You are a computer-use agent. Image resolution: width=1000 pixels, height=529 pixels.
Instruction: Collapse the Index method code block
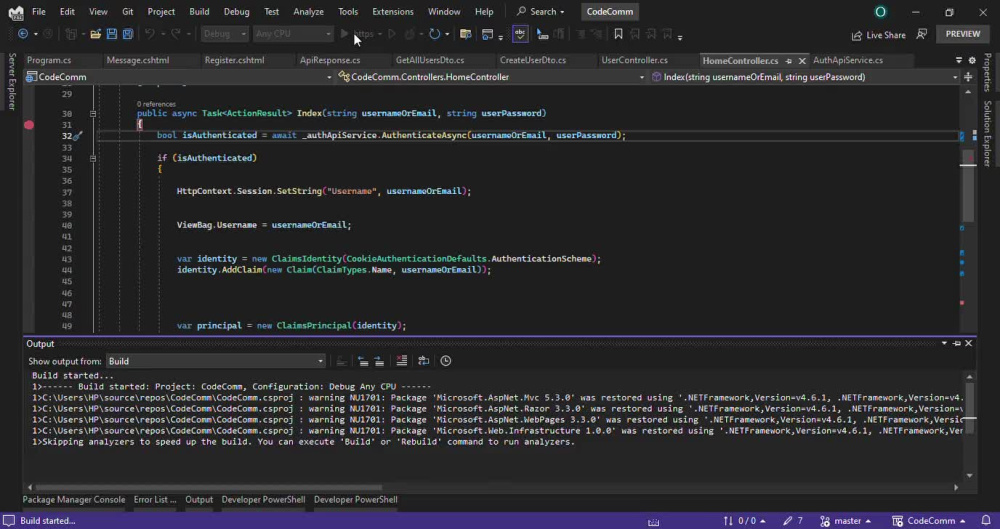point(92,114)
